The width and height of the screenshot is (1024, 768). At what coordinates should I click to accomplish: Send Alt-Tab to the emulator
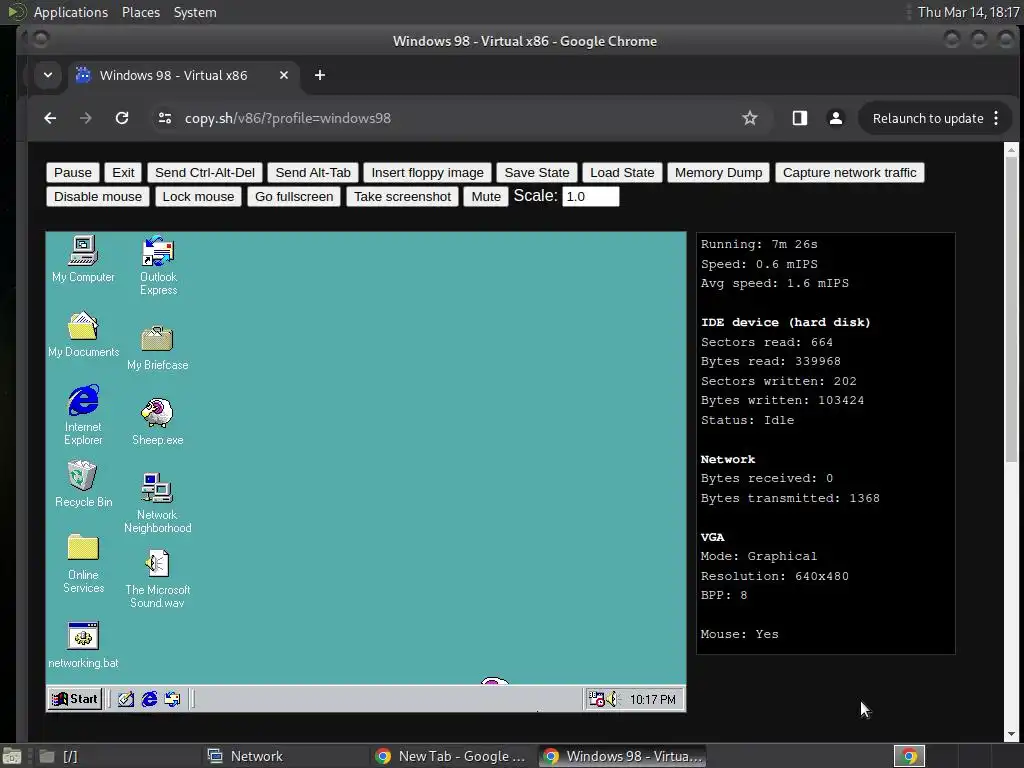coord(313,172)
